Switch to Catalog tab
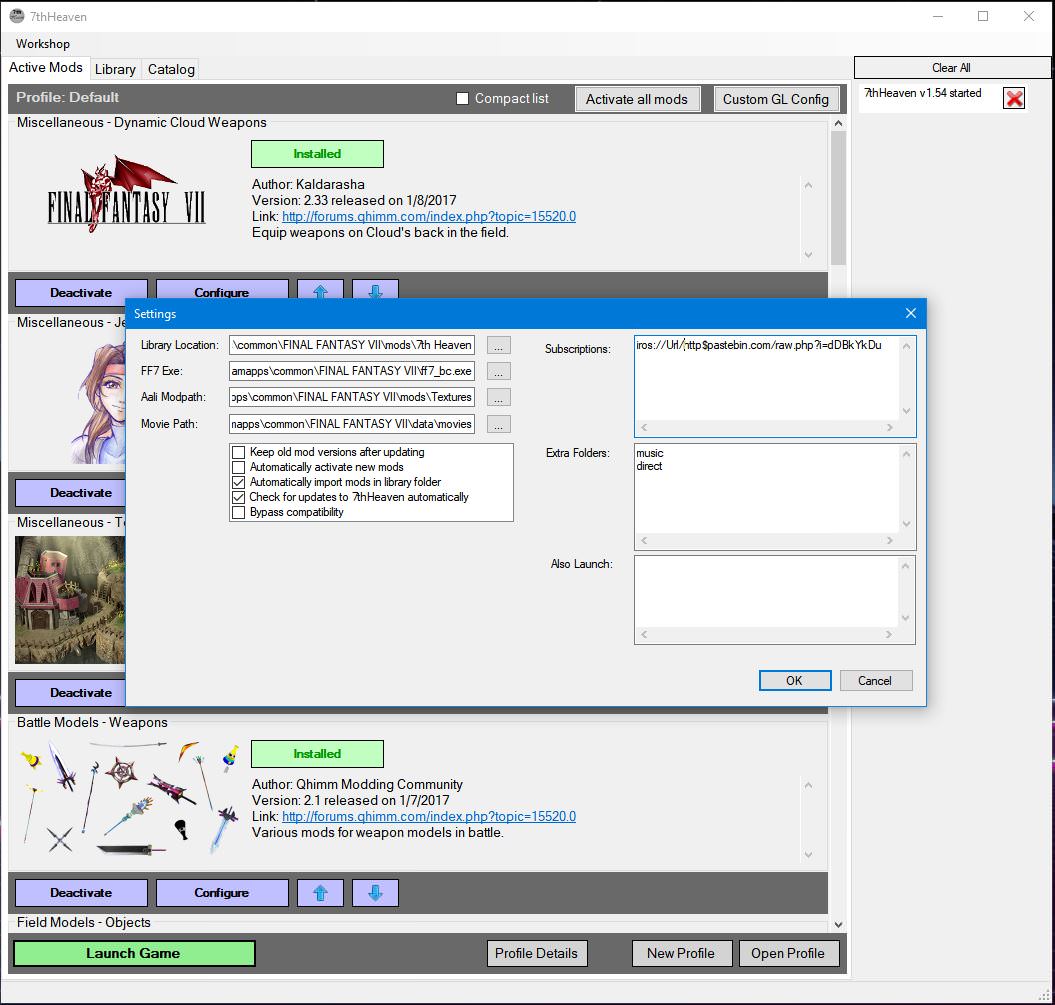 point(171,69)
